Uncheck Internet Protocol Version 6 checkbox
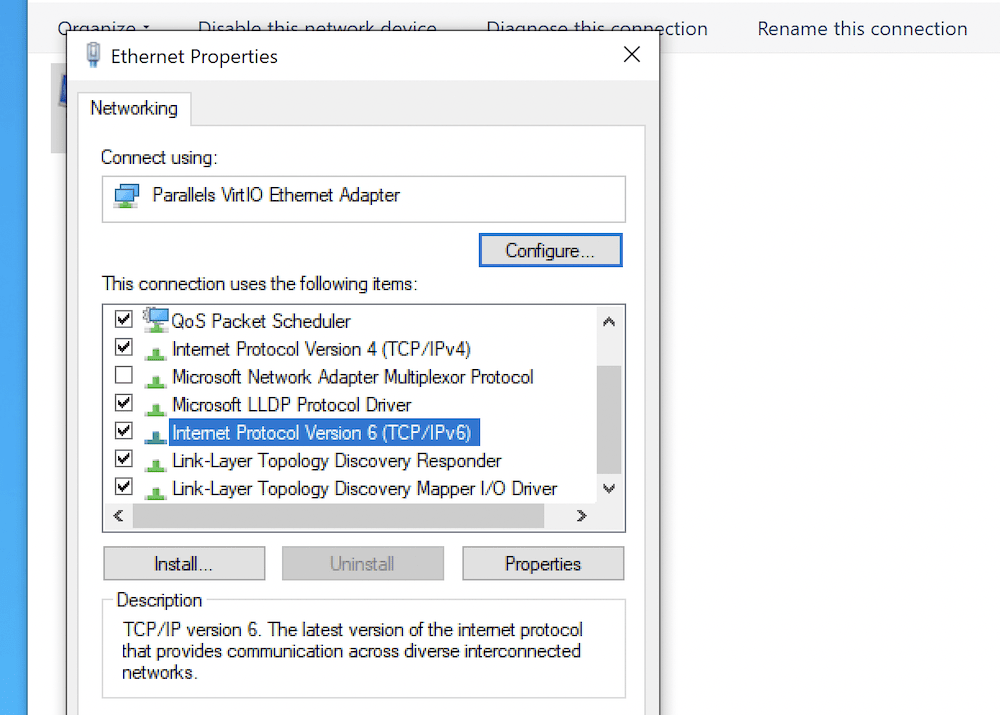The image size is (1000, 715). coord(124,431)
